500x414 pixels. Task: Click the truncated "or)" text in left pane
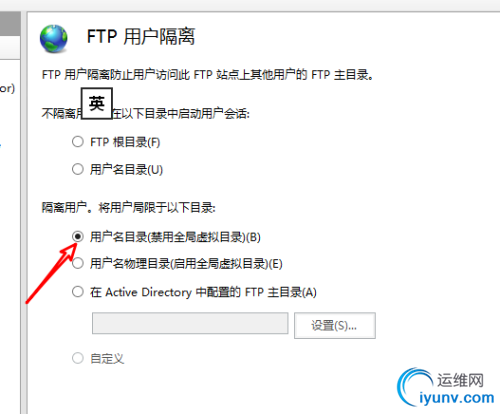[7, 89]
